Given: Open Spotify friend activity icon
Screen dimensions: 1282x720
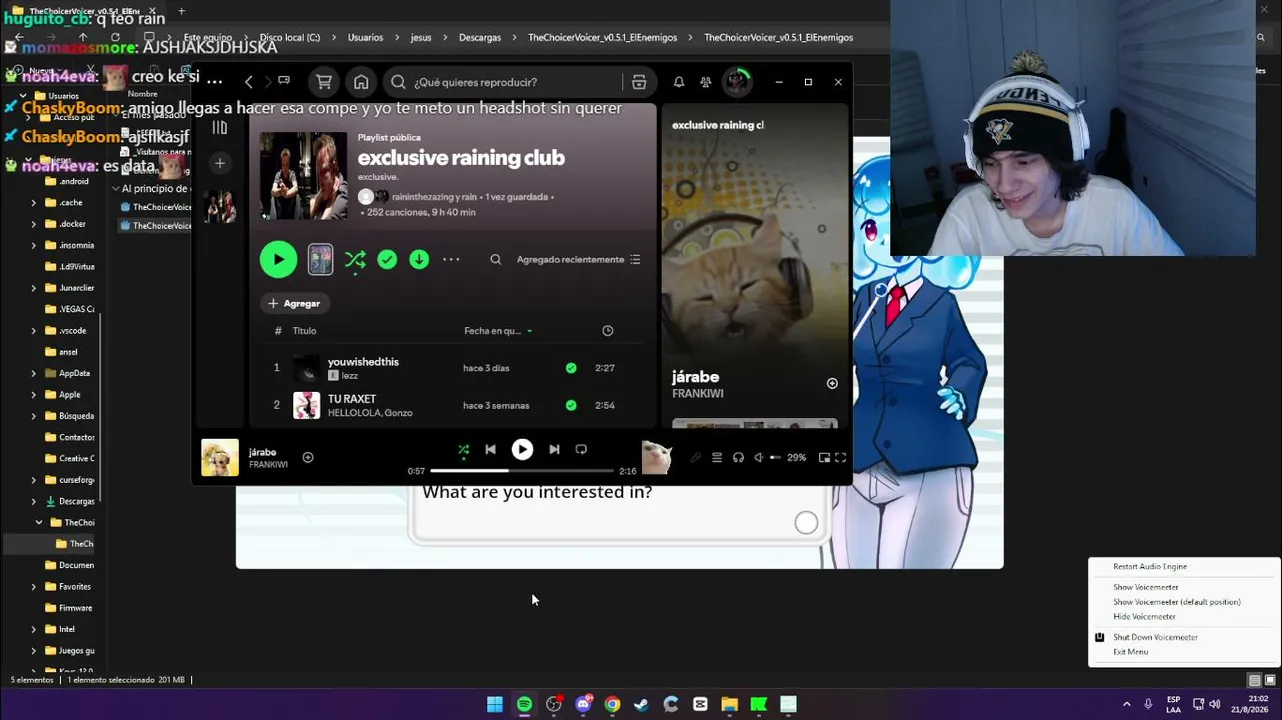Looking at the screenshot, I should point(706,82).
